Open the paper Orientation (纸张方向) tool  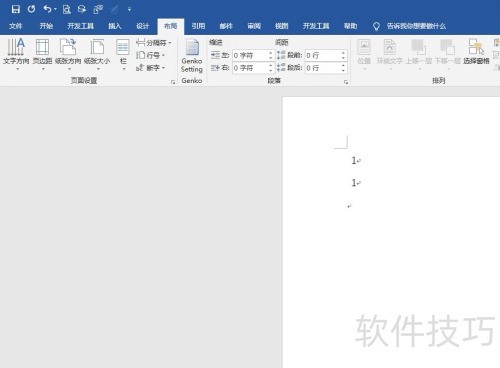coord(68,54)
